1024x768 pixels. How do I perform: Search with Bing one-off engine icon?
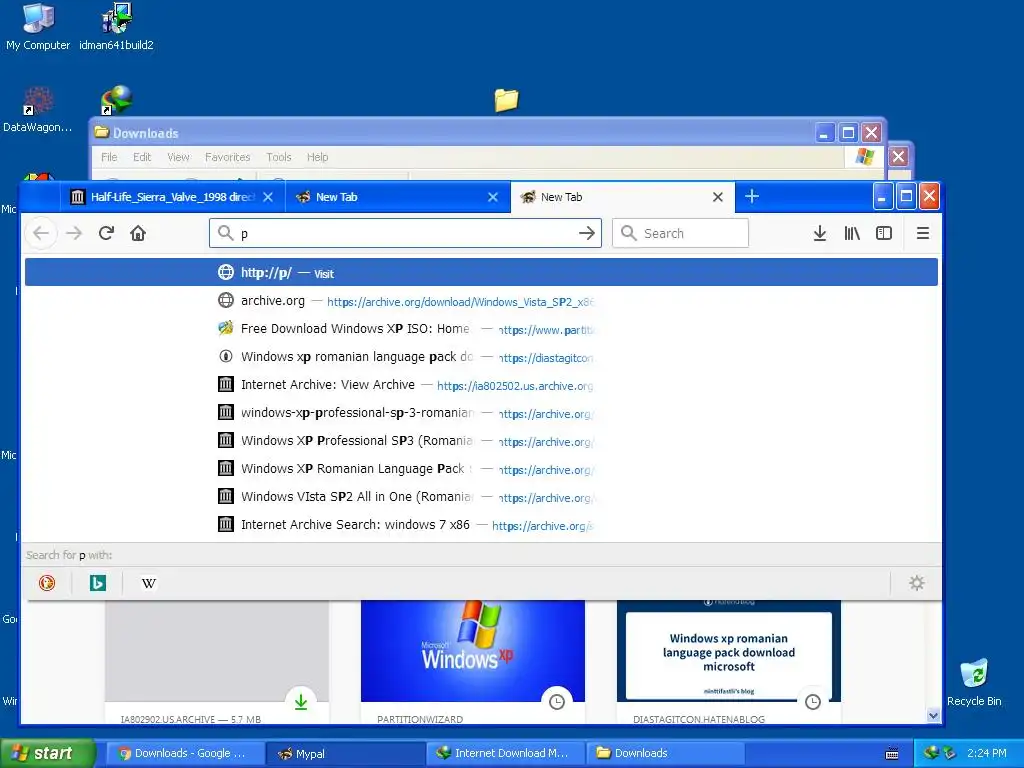[97, 583]
